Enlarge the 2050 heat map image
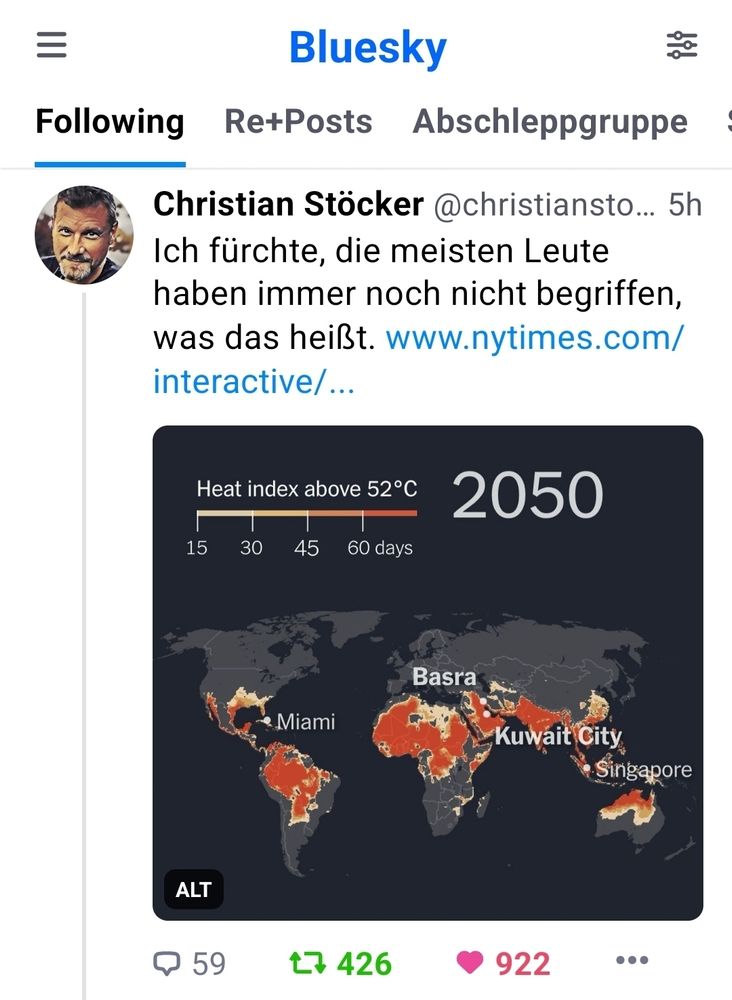Screen dimensions: 732x1000 (428, 673)
